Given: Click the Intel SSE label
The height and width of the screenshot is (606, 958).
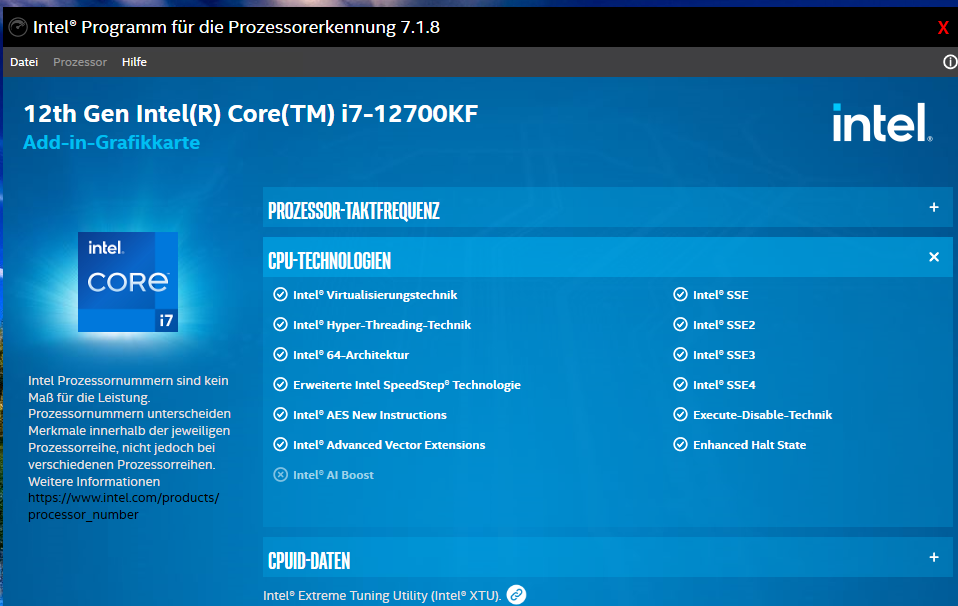Looking at the screenshot, I should (x=720, y=295).
